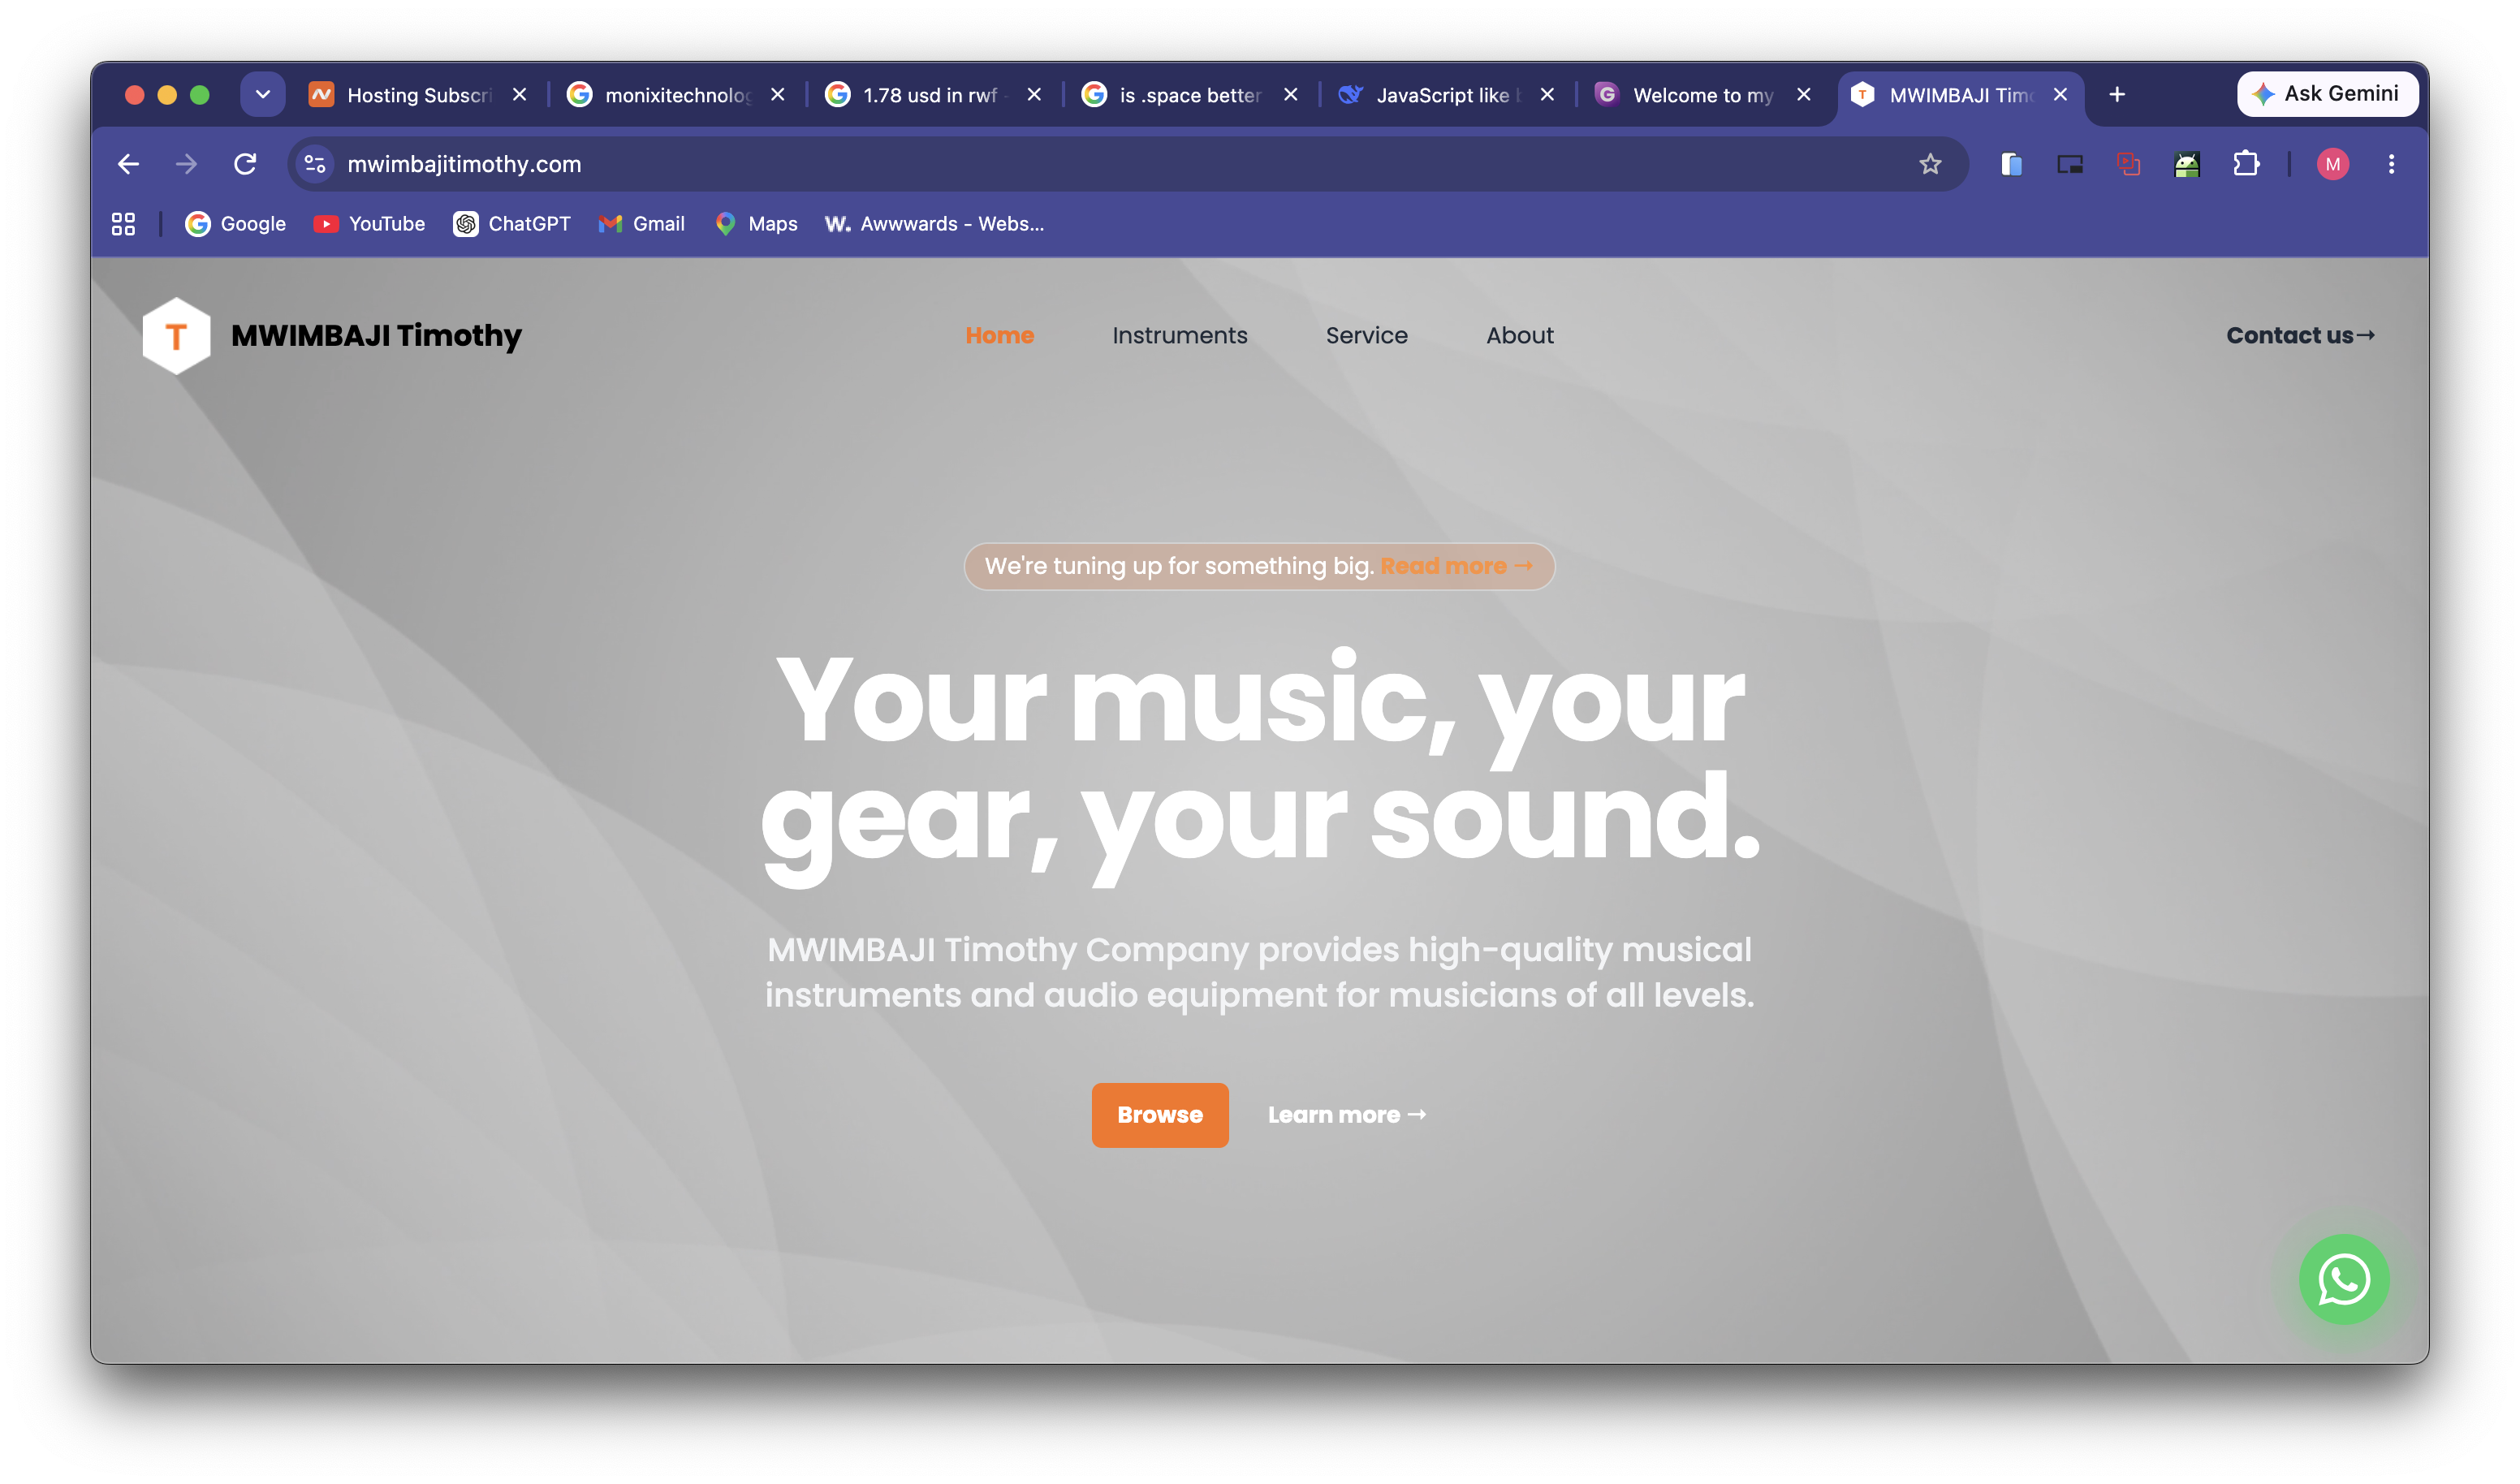Open the blue document extension icon
Screen dimensions: 2520x1484
(2011, 164)
